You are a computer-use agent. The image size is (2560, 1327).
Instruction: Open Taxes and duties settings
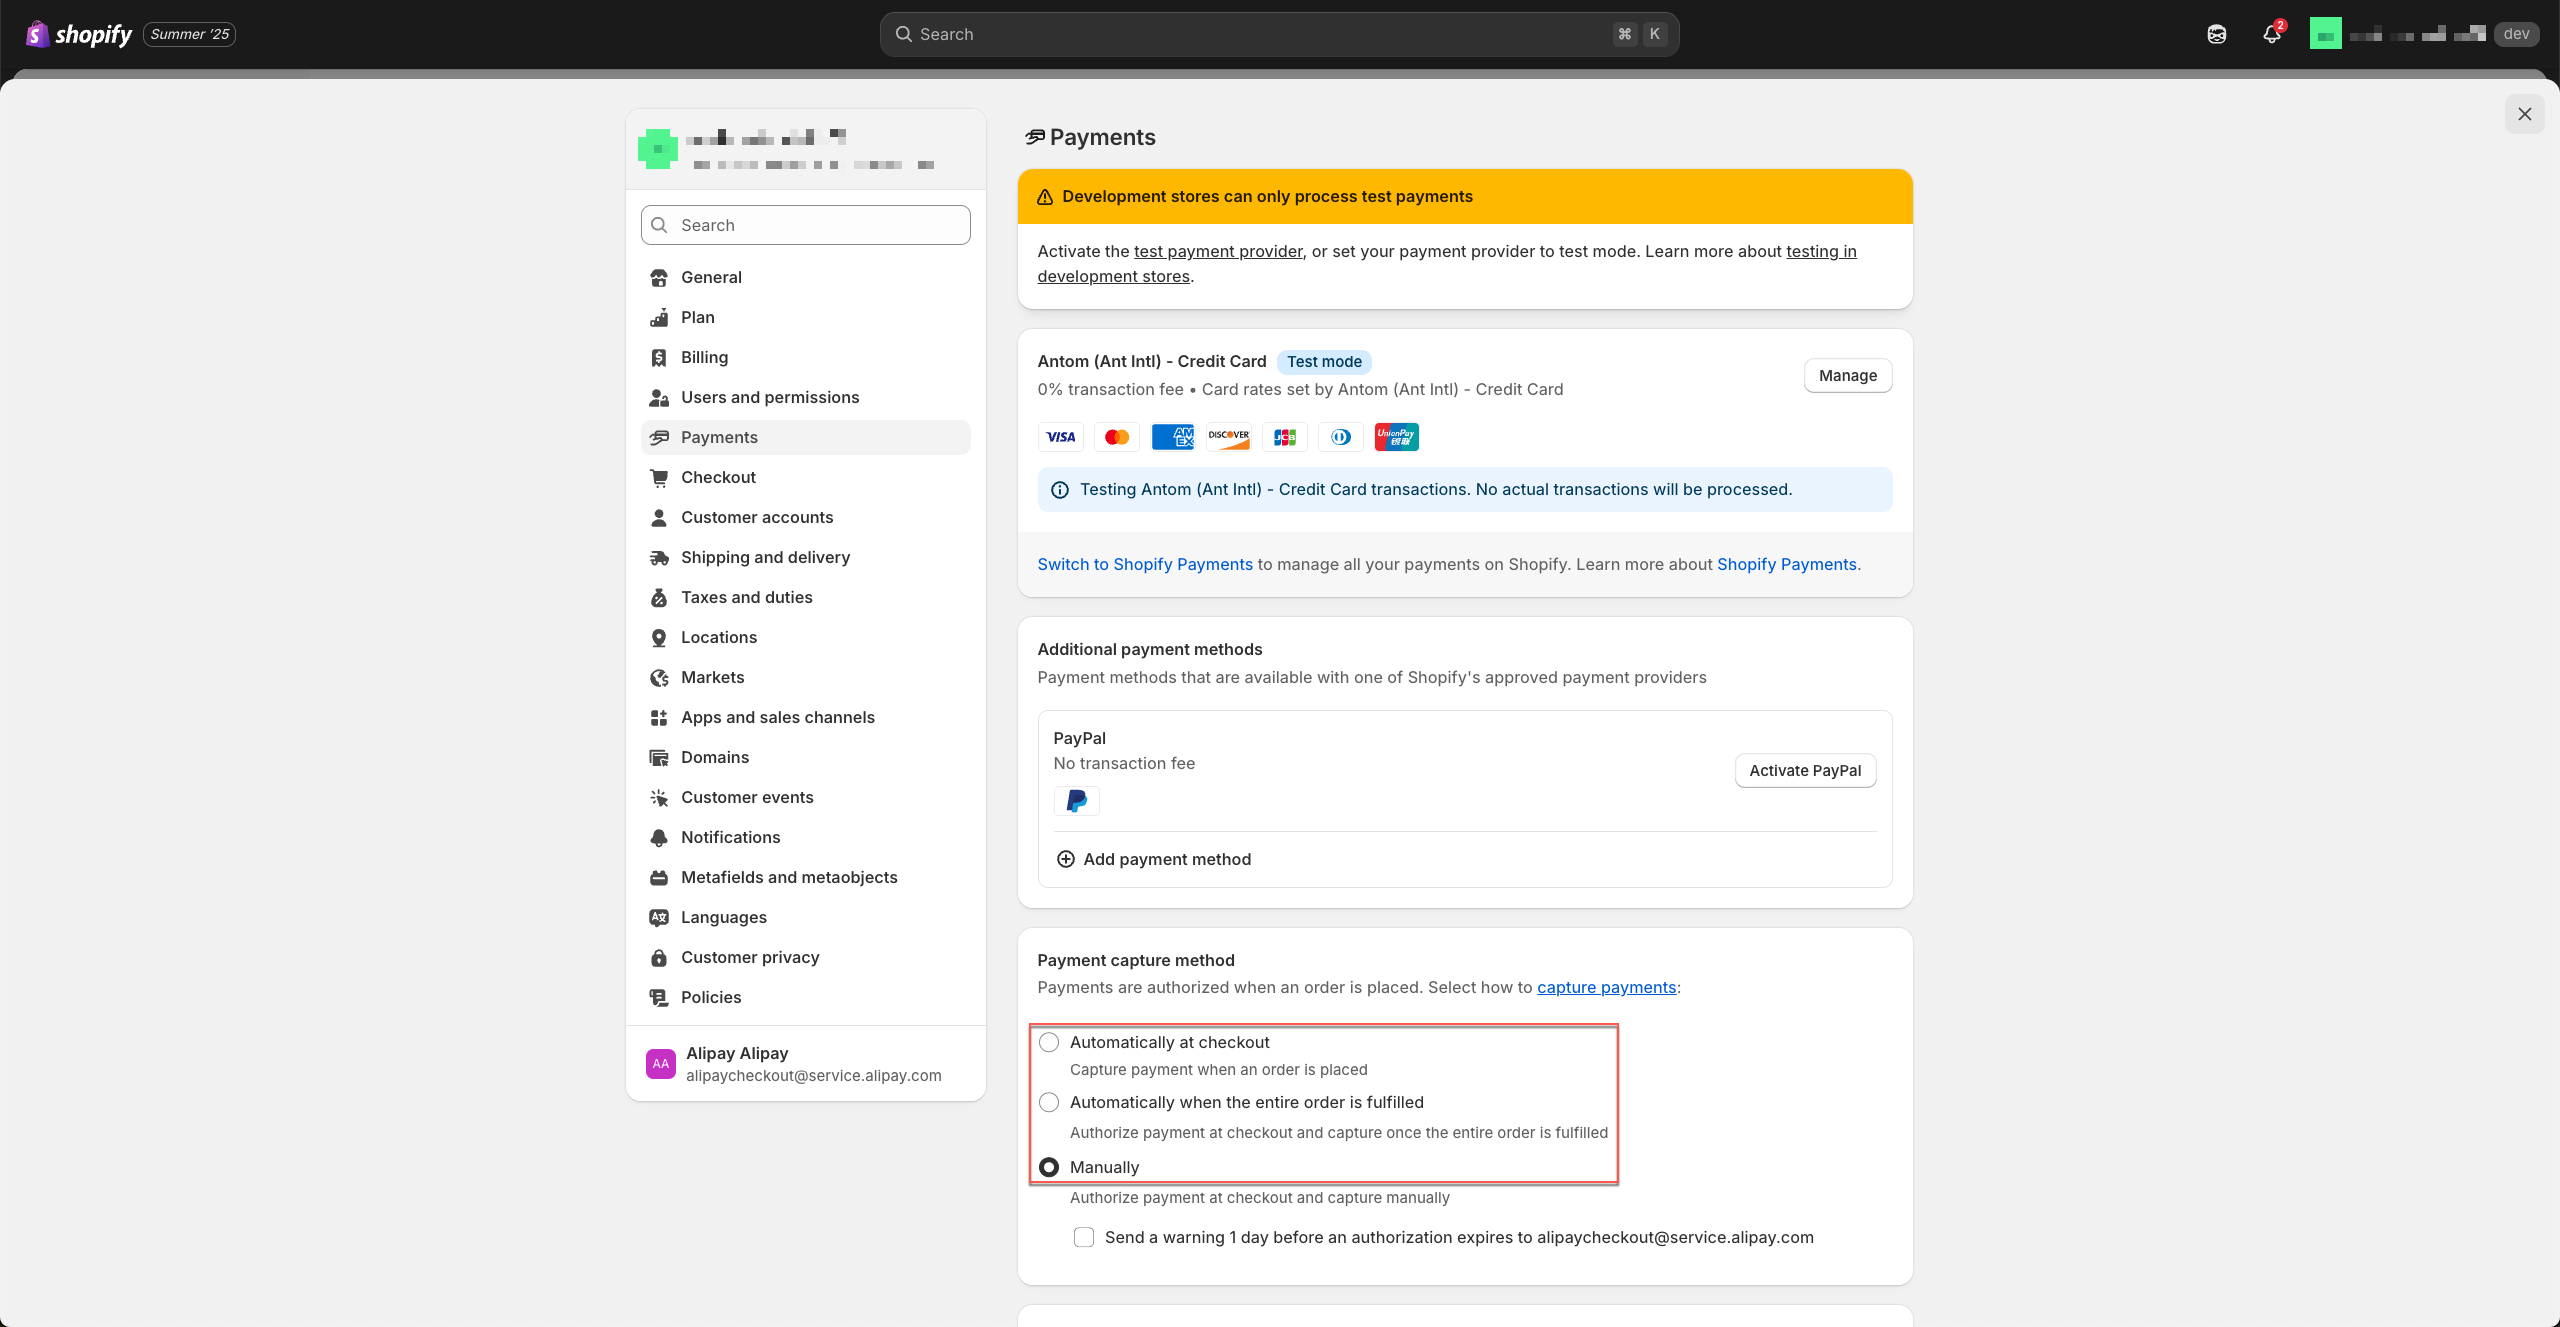(805, 597)
